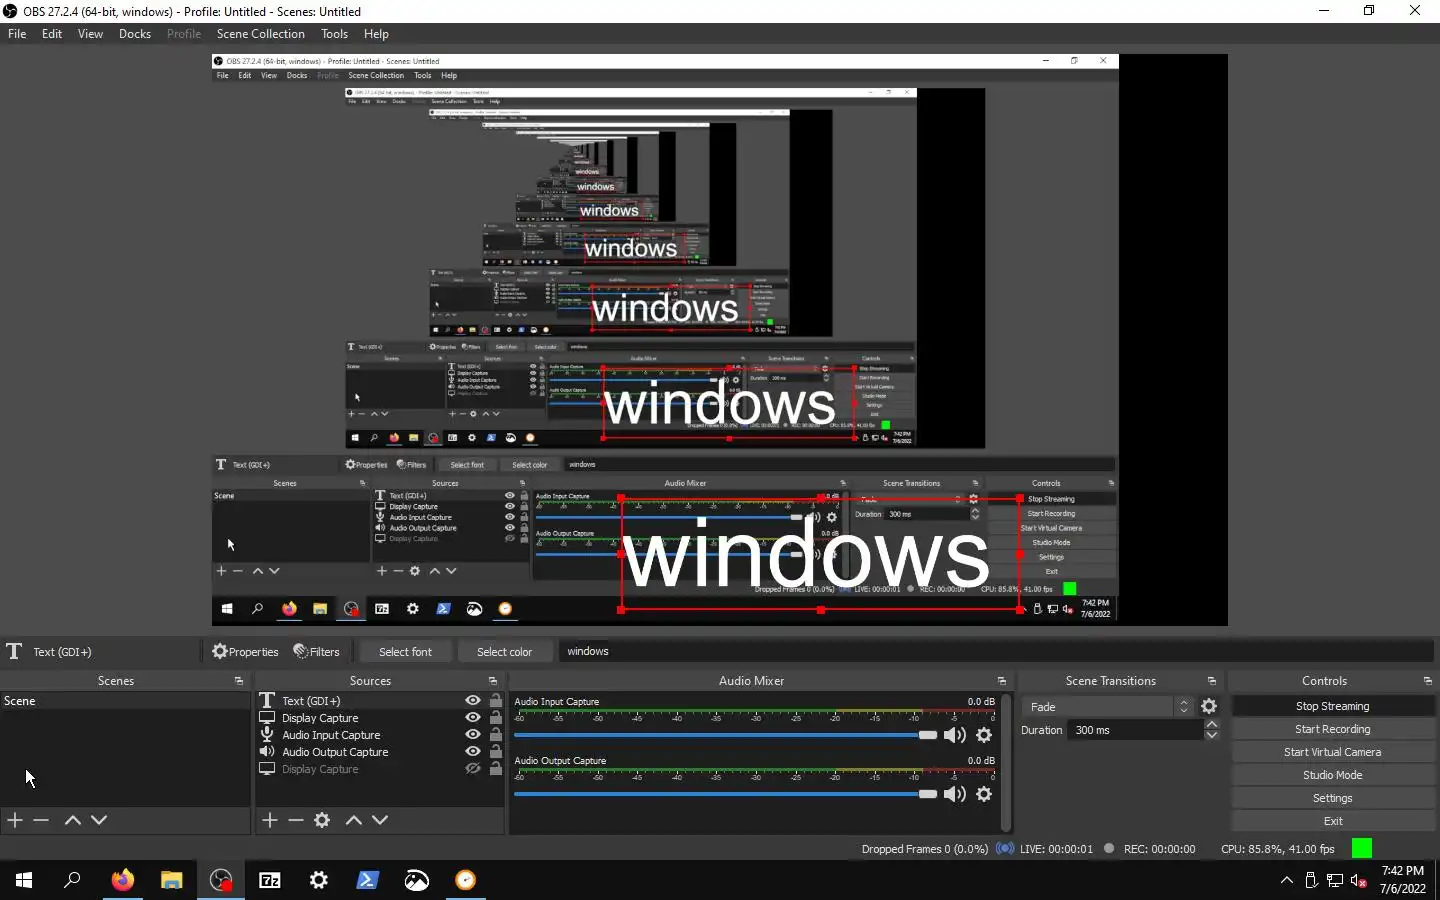Click Select color button
The image size is (1440, 900).
pyautogui.click(x=504, y=652)
